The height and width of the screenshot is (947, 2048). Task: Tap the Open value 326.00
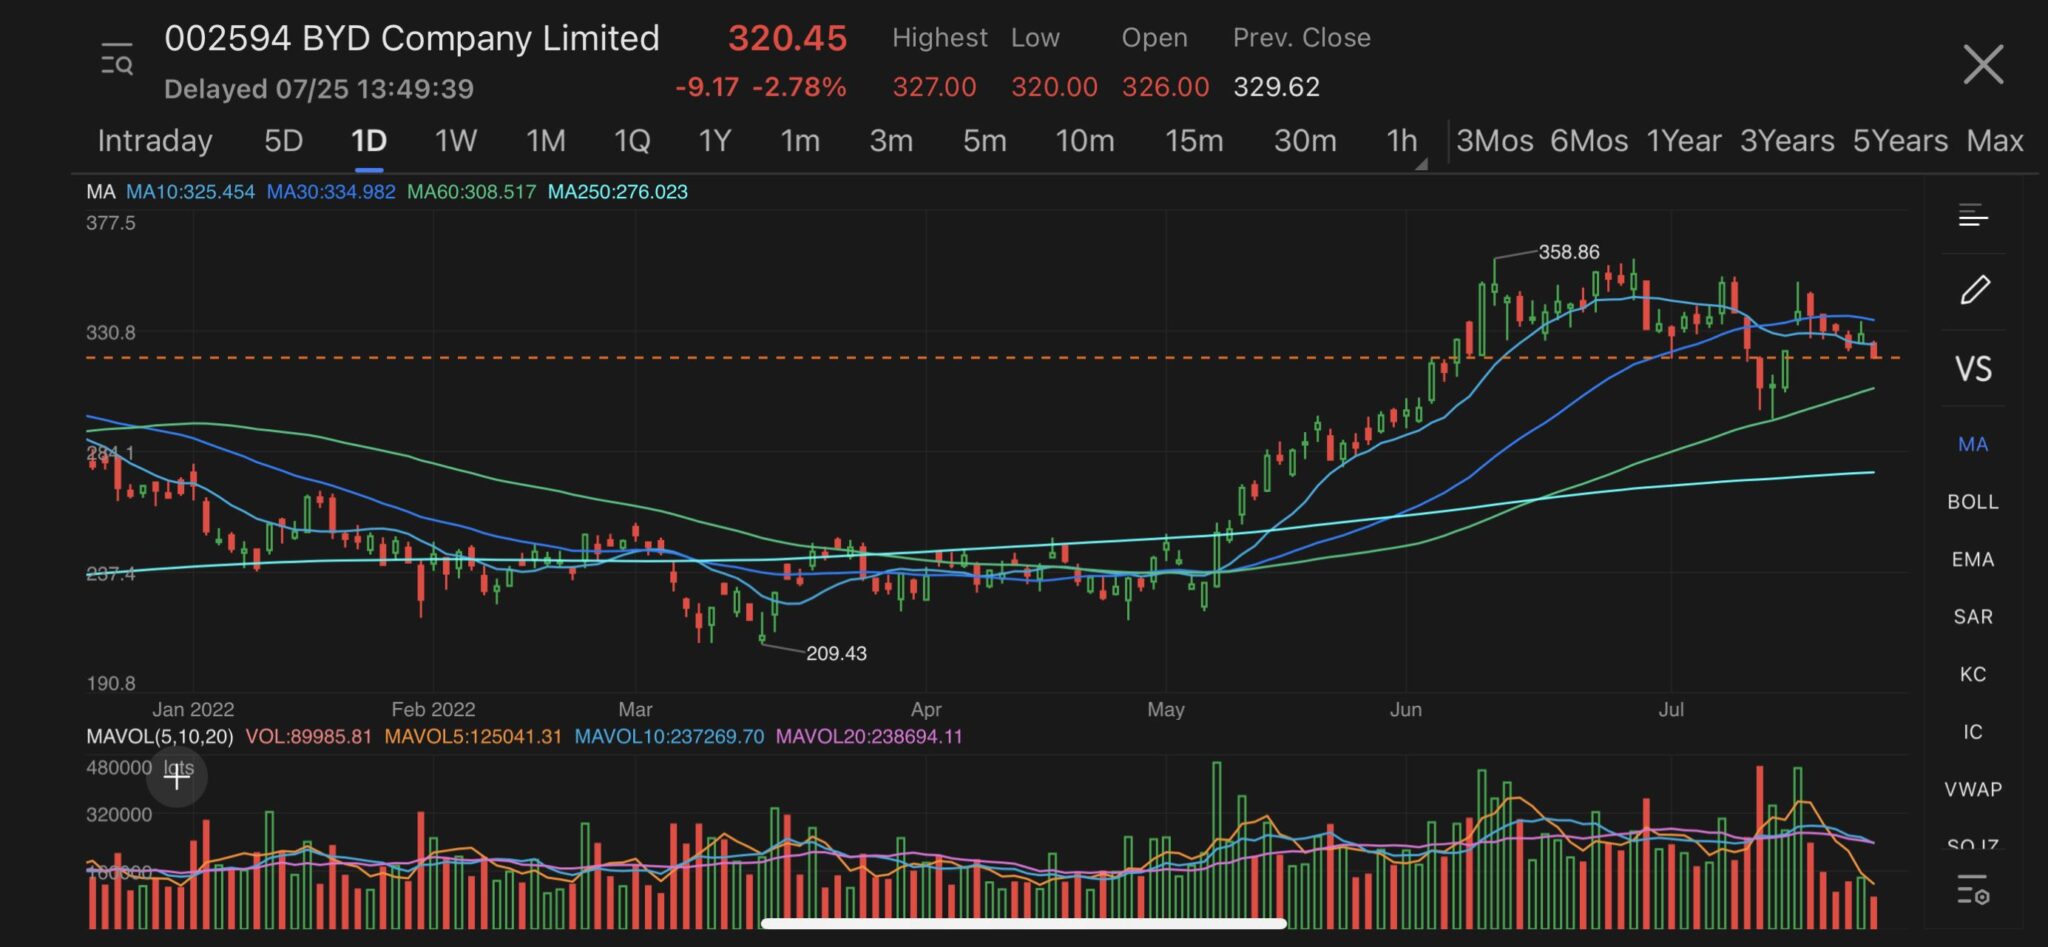point(1165,87)
